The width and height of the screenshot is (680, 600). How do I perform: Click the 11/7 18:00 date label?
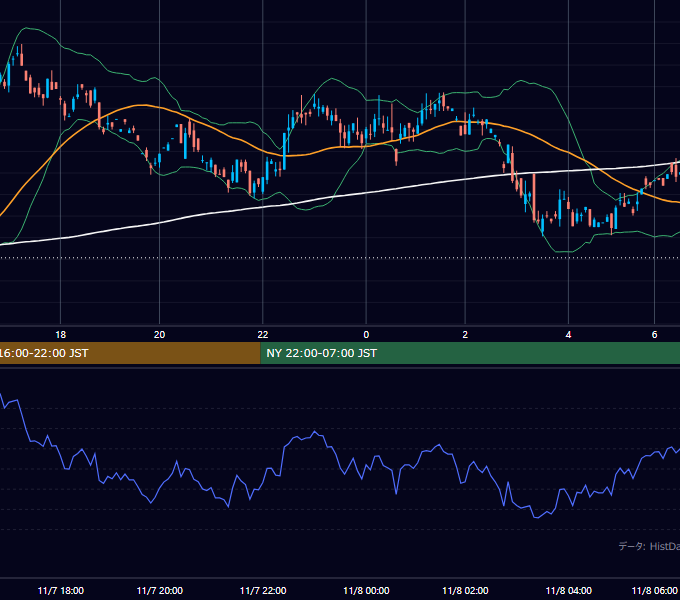(61, 590)
